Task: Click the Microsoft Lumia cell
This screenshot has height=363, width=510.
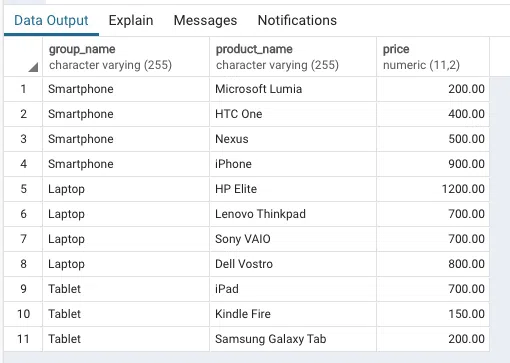Action: (x=293, y=89)
